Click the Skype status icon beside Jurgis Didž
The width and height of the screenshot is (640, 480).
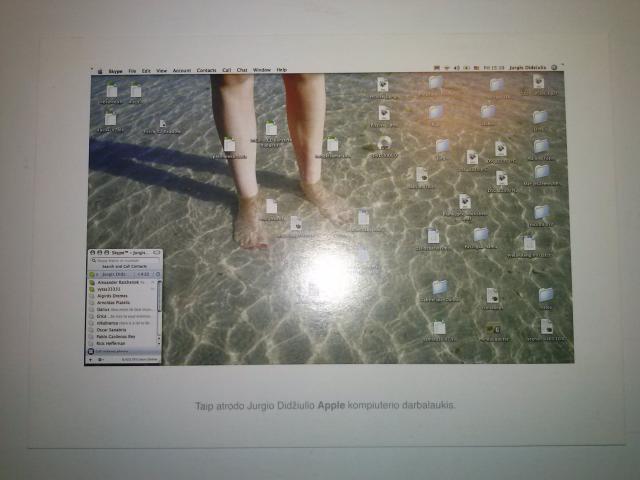pyautogui.click(x=93, y=274)
